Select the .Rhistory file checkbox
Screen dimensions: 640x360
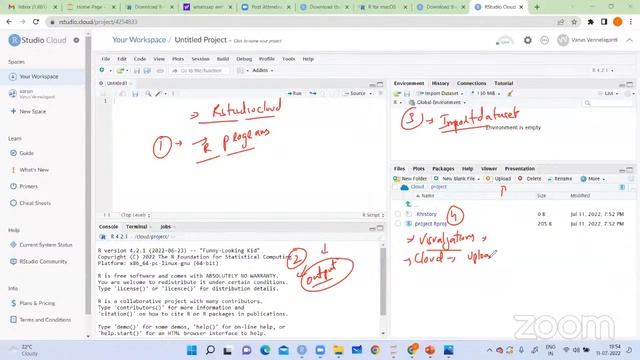pyautogui.click(x=398, y=214)
